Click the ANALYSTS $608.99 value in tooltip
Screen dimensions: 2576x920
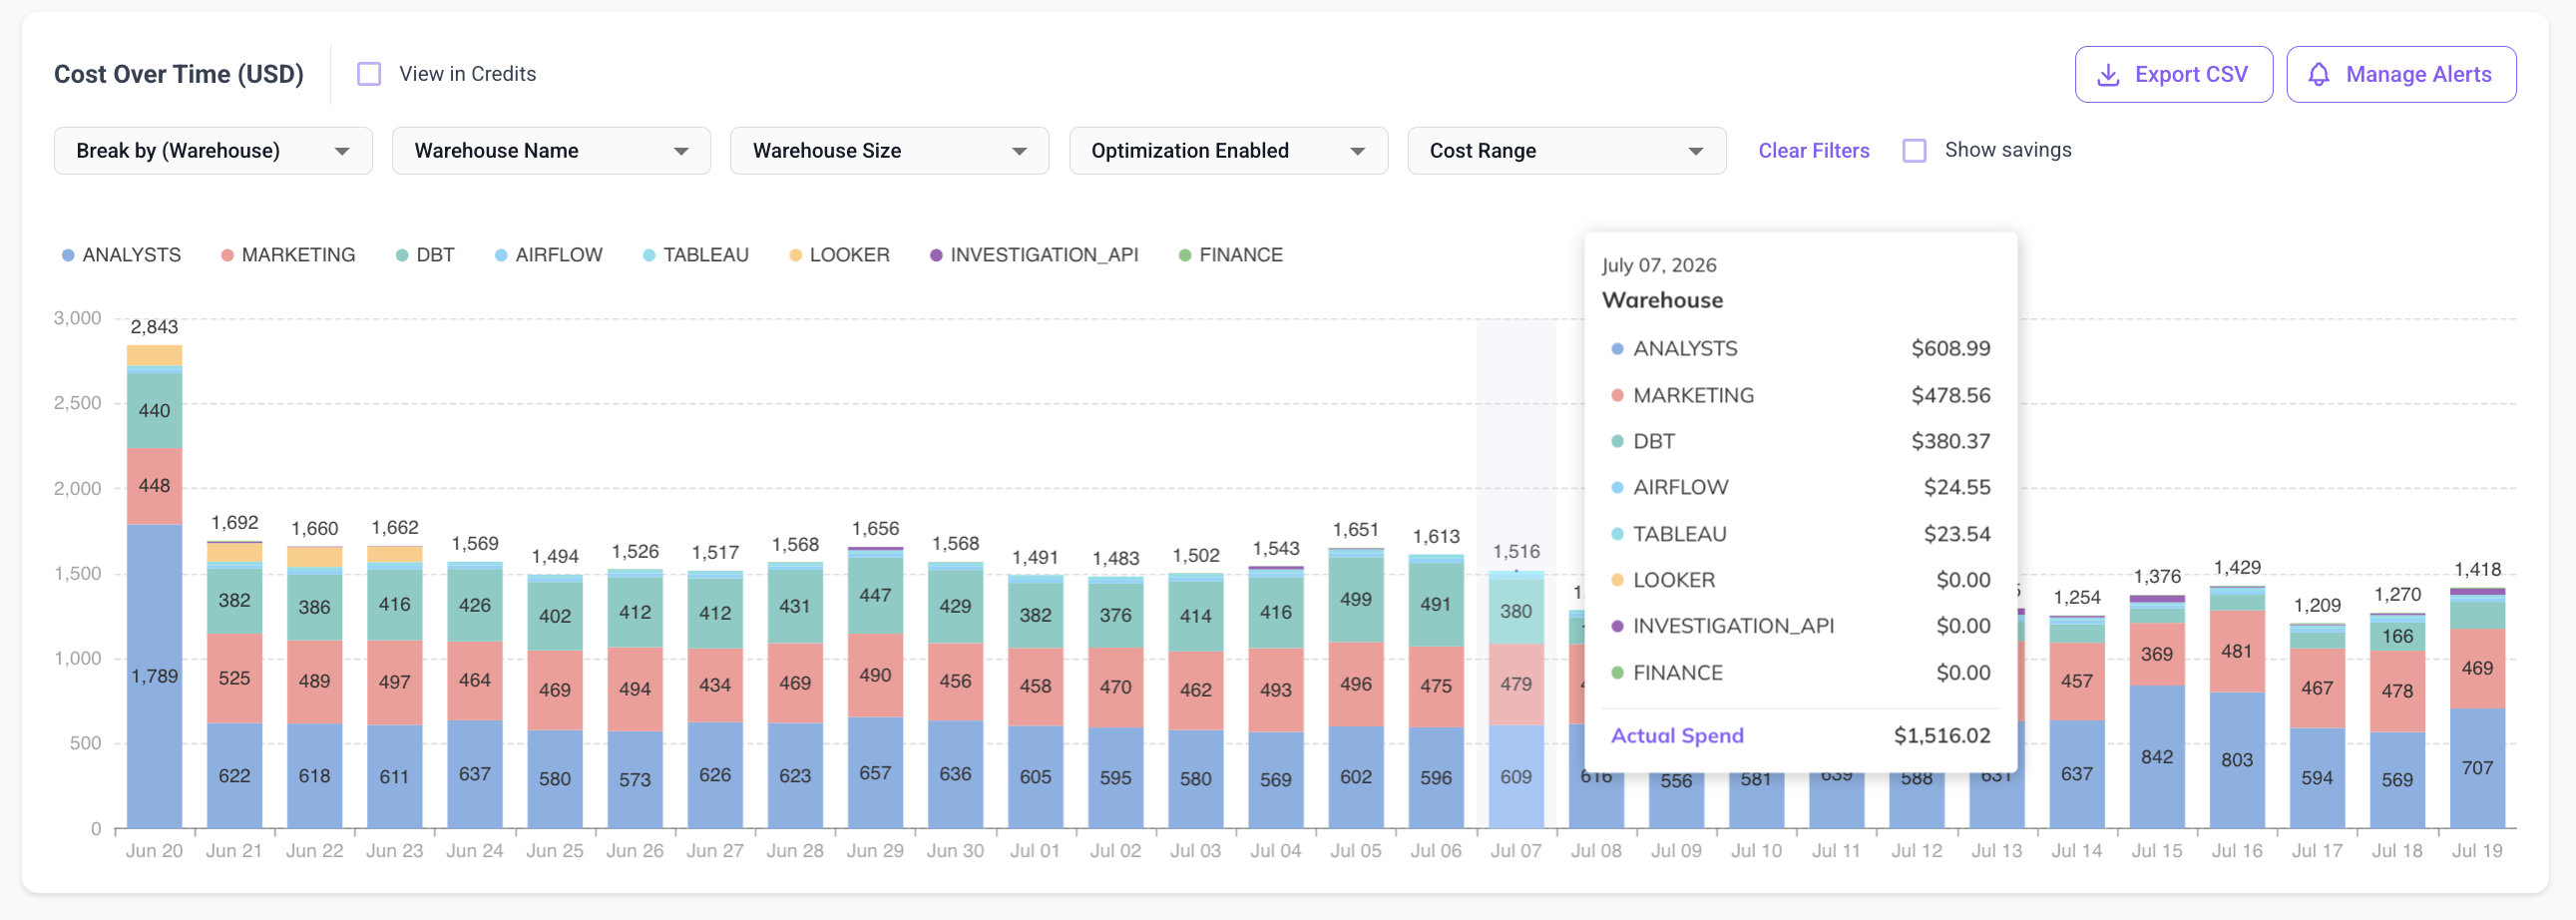click(x=1950, y=349)
